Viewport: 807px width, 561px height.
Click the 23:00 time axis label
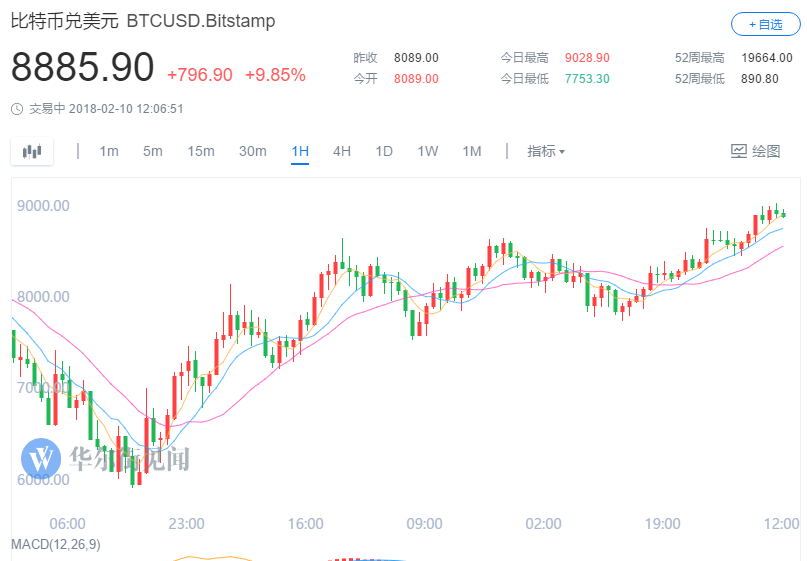click(x=186, y=524)
